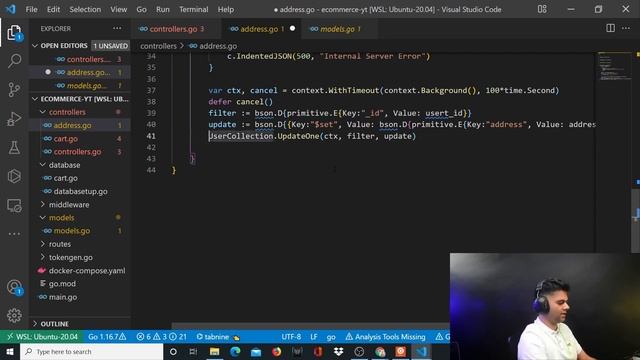The height and width of the screenshot is (360, 640).
Task: Click the editor minimap preview
Action: [614, 66]
